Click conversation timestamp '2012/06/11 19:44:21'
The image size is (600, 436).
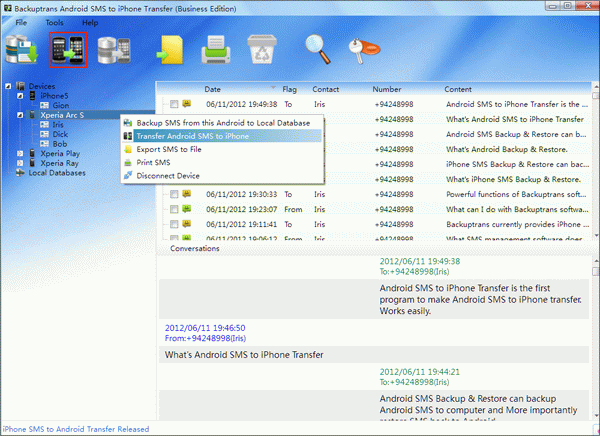click(420, 372)
